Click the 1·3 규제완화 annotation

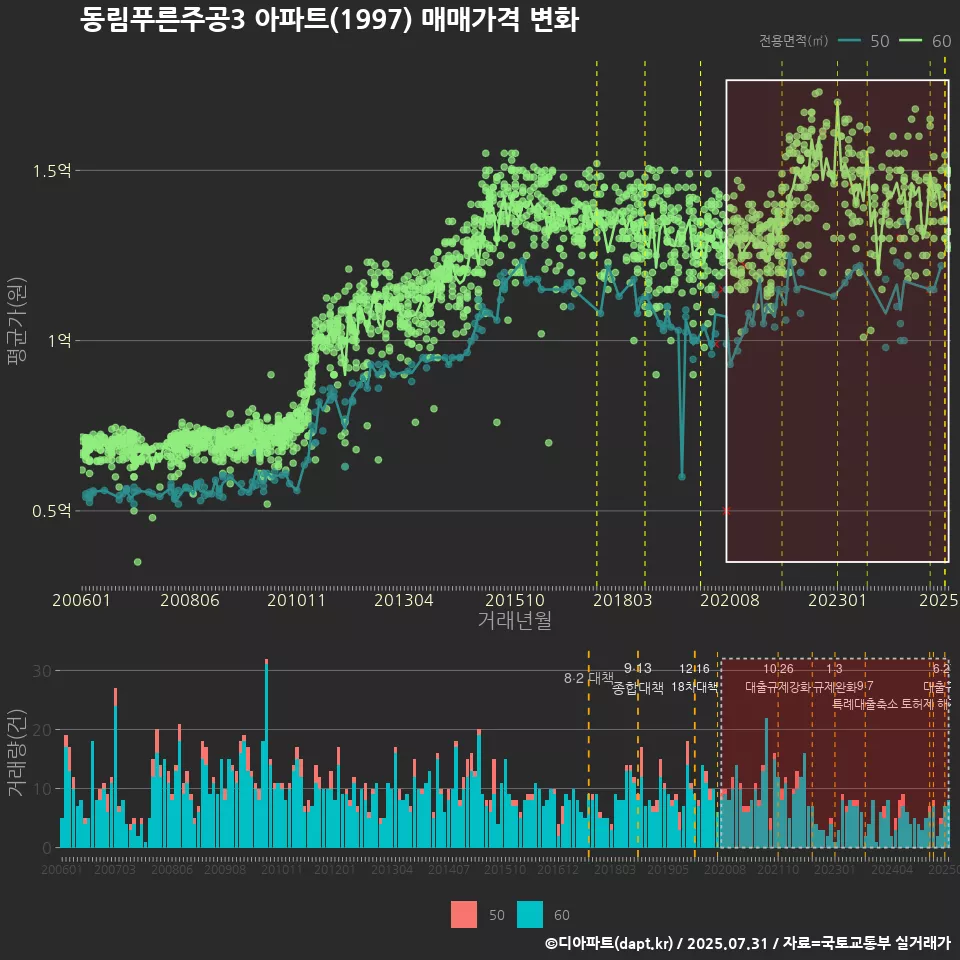(834, 678)
